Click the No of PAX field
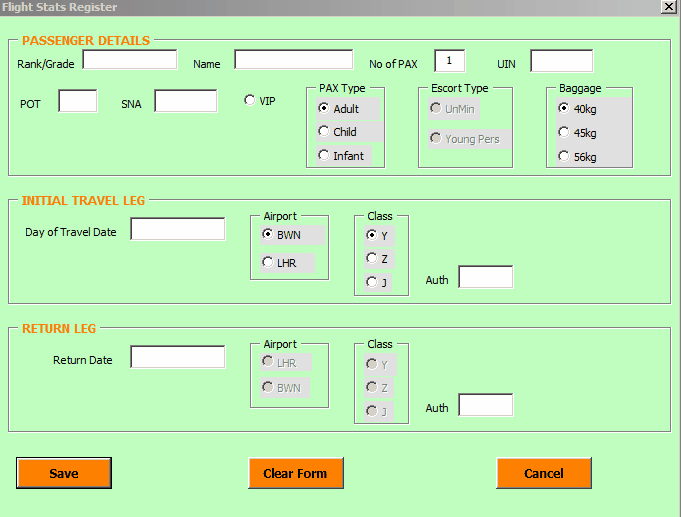 (x=450, y=60)
